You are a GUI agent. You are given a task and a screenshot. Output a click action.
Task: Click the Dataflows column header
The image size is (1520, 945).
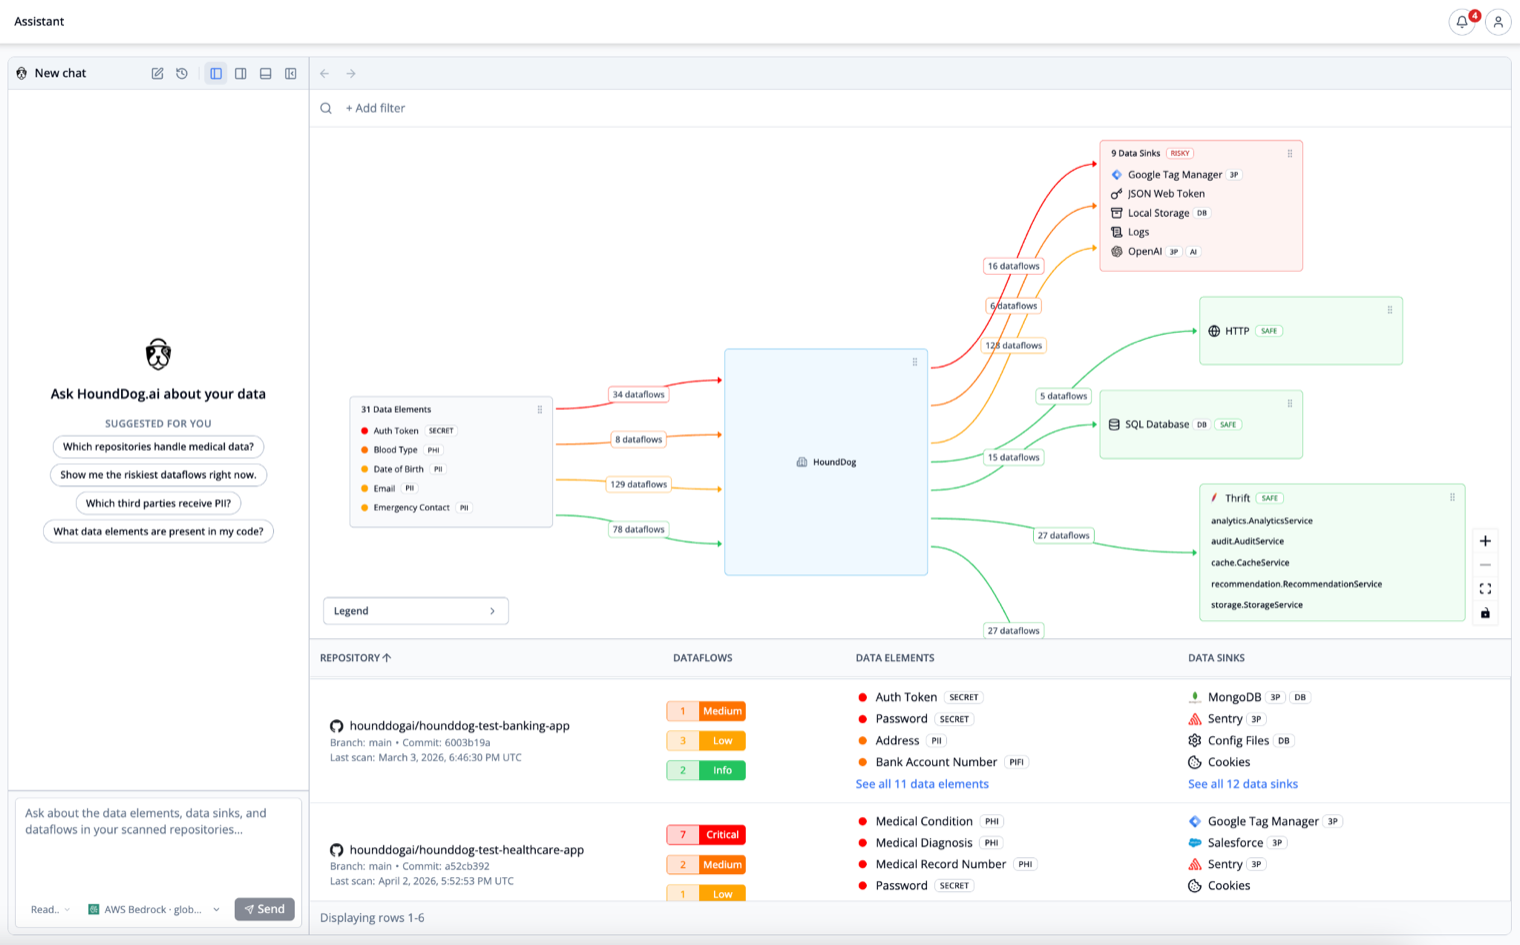coord(703,658)
